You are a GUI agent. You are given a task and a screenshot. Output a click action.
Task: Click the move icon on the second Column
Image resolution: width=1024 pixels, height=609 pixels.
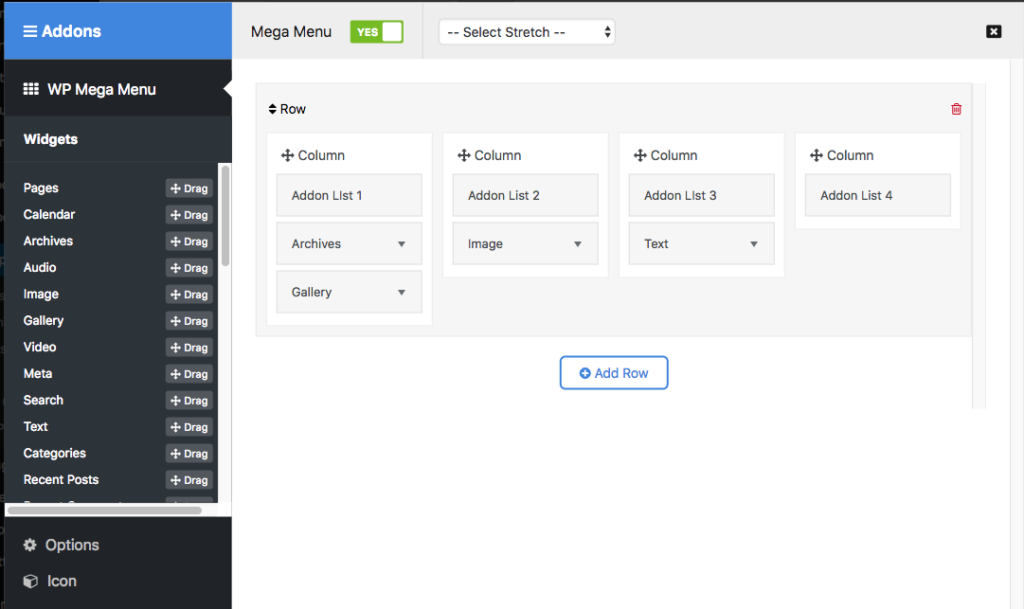coord(463,155)
